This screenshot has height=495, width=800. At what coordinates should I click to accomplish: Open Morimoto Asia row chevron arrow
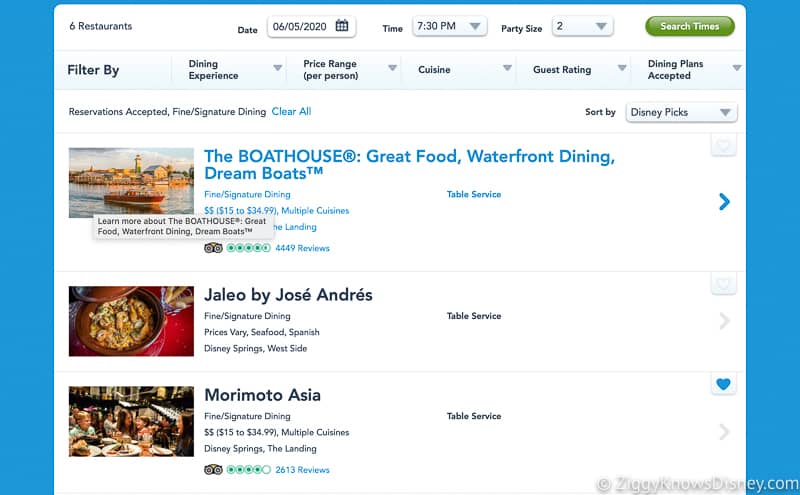point(724,432)
